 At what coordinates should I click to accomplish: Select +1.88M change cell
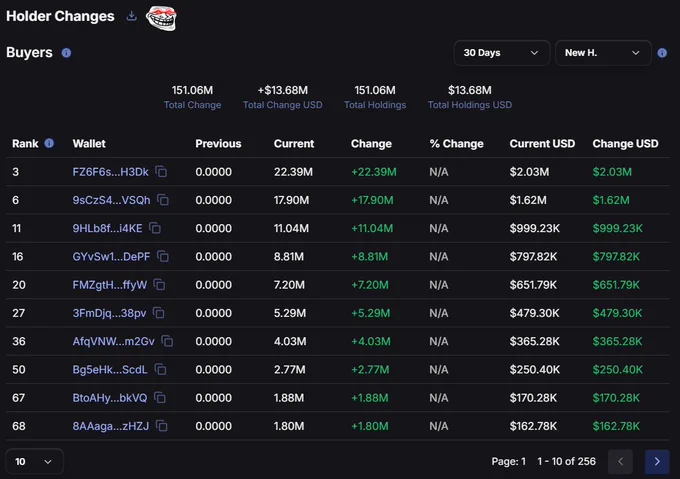tap(370, 398)
